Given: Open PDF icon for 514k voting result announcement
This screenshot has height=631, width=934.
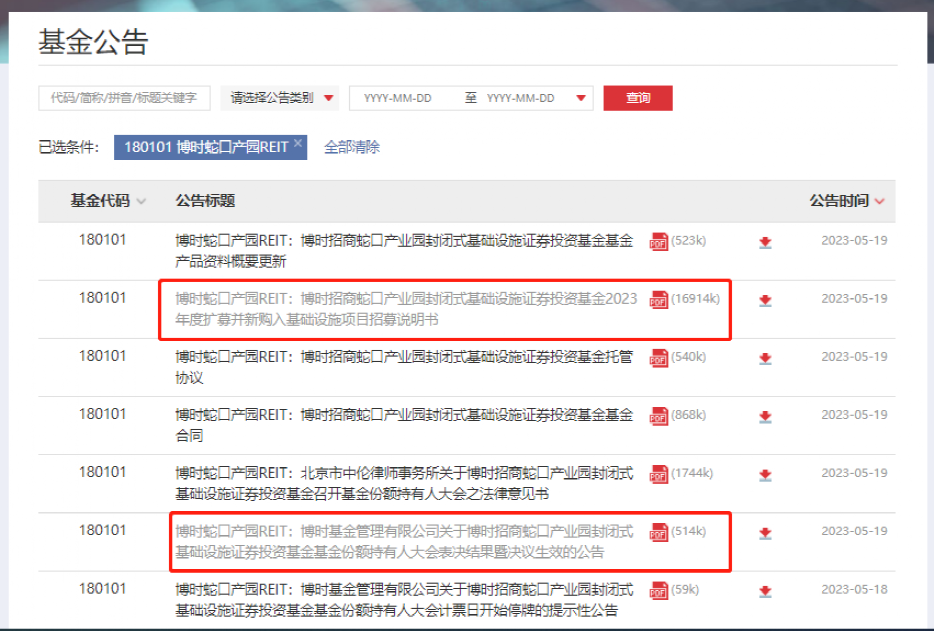Looking at the screenshot, I should pos(658,532).
